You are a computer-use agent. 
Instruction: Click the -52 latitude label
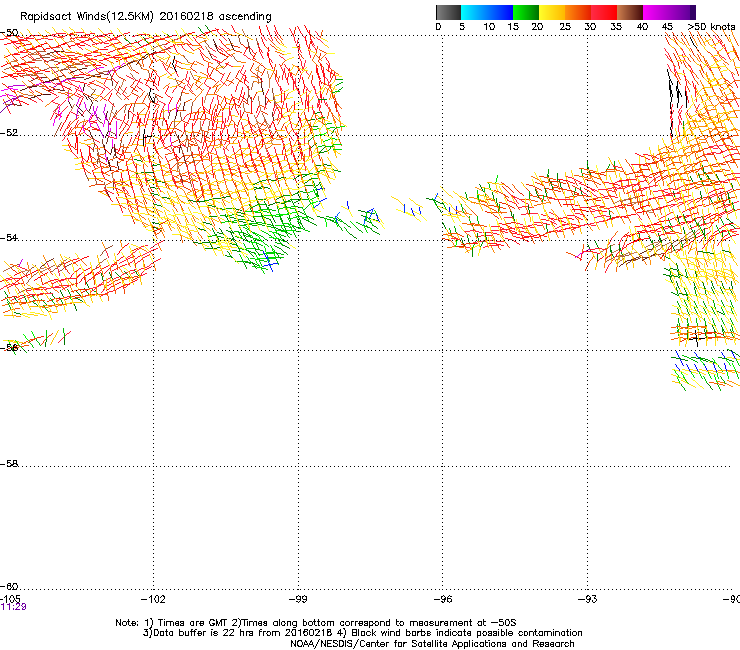9,133
